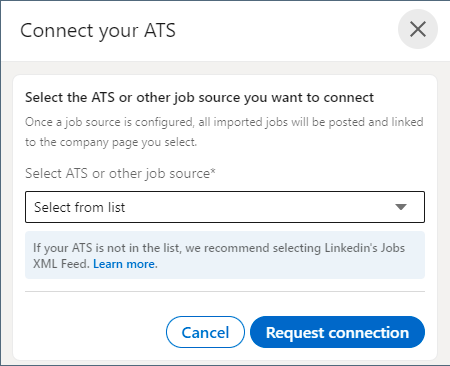Click the Select ATS or other job source label
The width and height of the screenshot is (450, 366).
120,173
